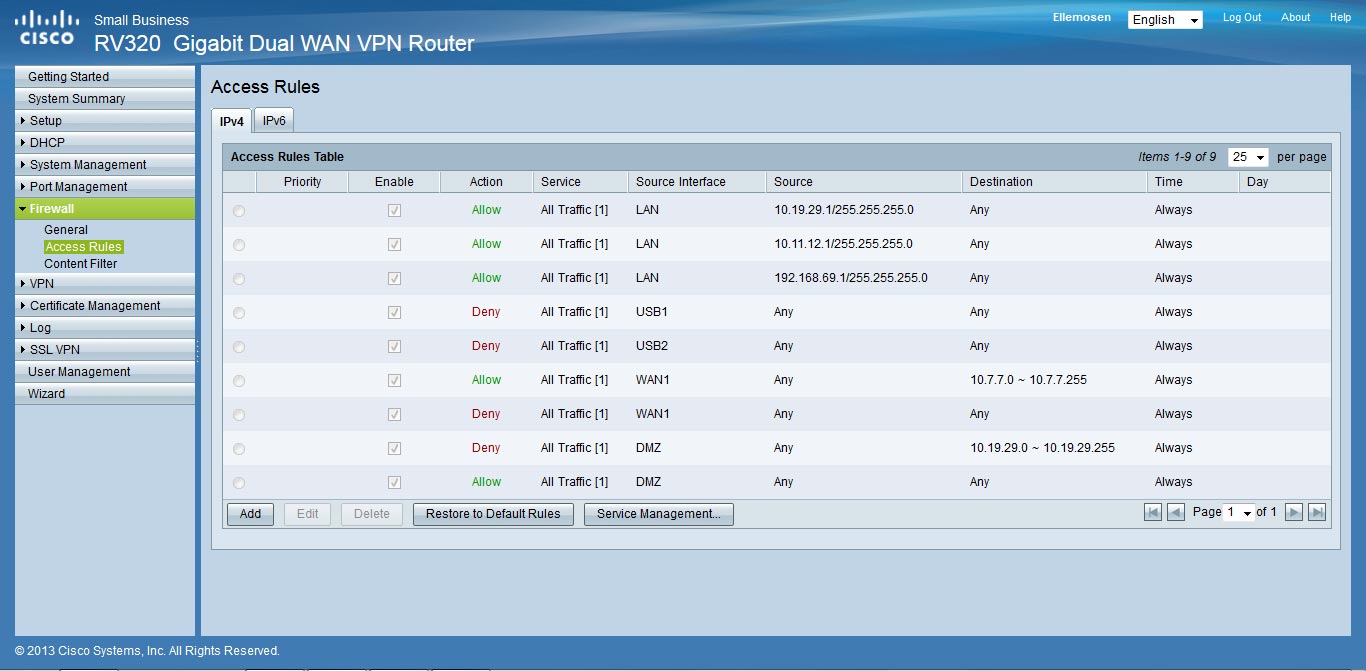Expand the DHCP menu

[x=105, y=142]
